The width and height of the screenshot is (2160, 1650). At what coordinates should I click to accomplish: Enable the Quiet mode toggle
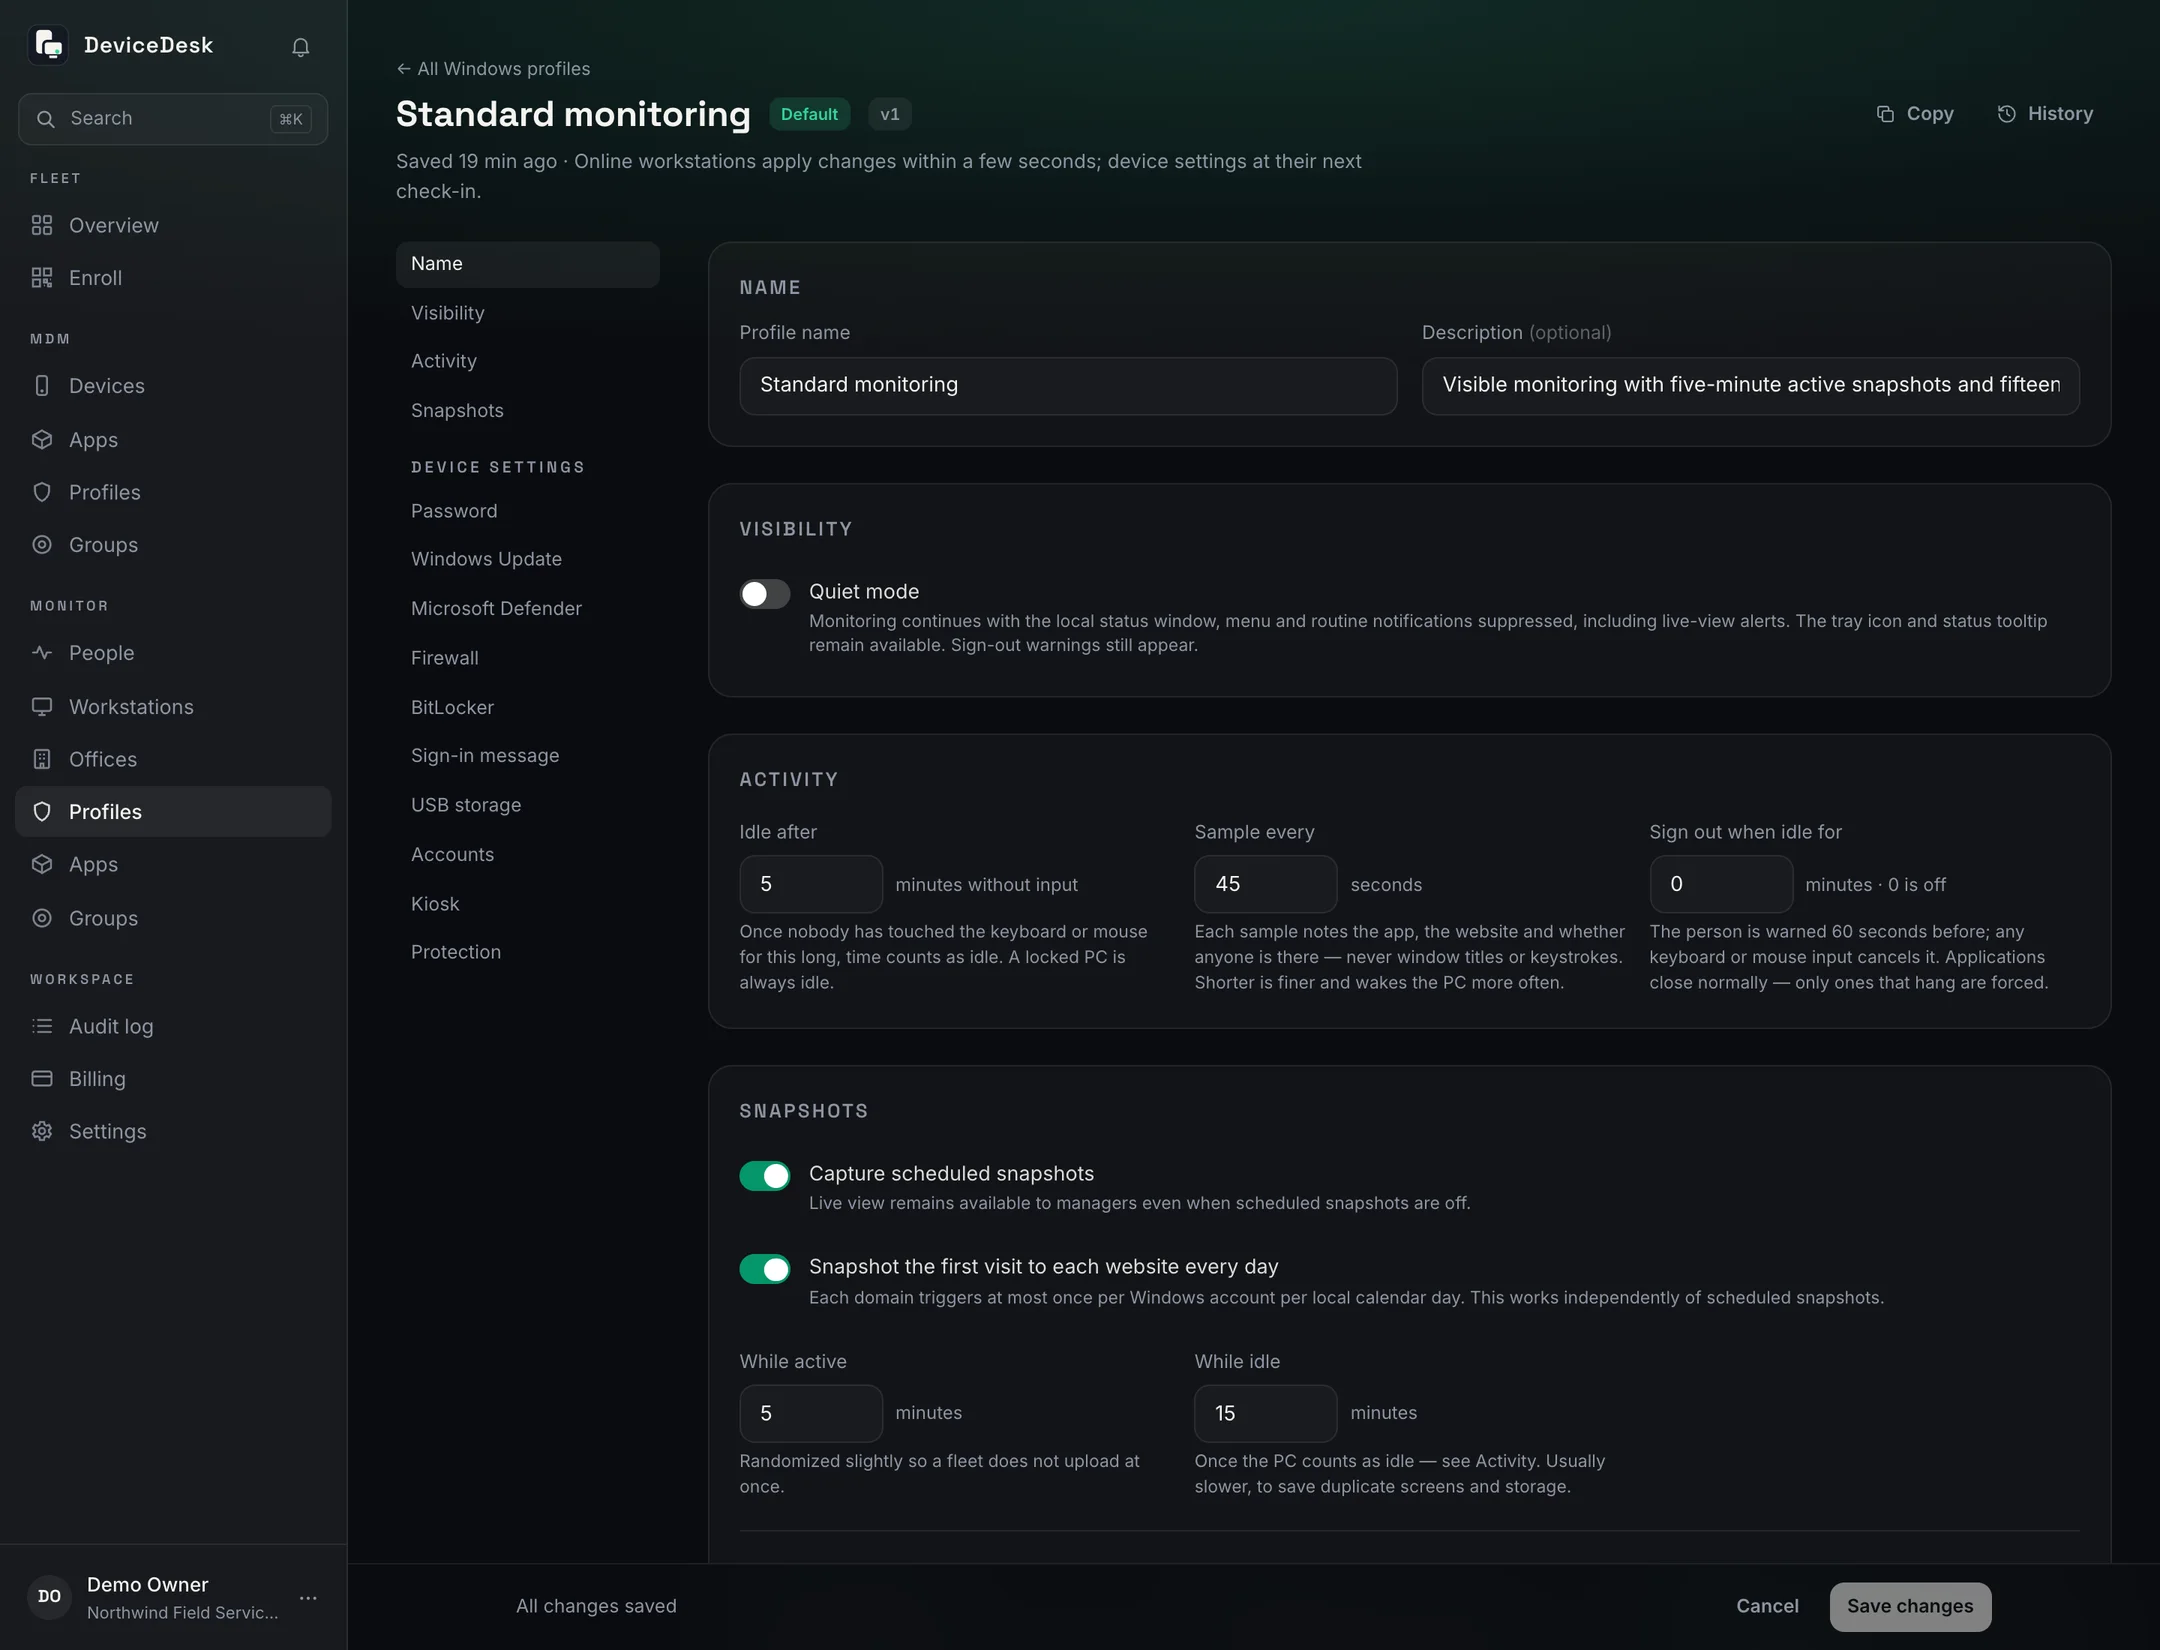coord(765,594)
